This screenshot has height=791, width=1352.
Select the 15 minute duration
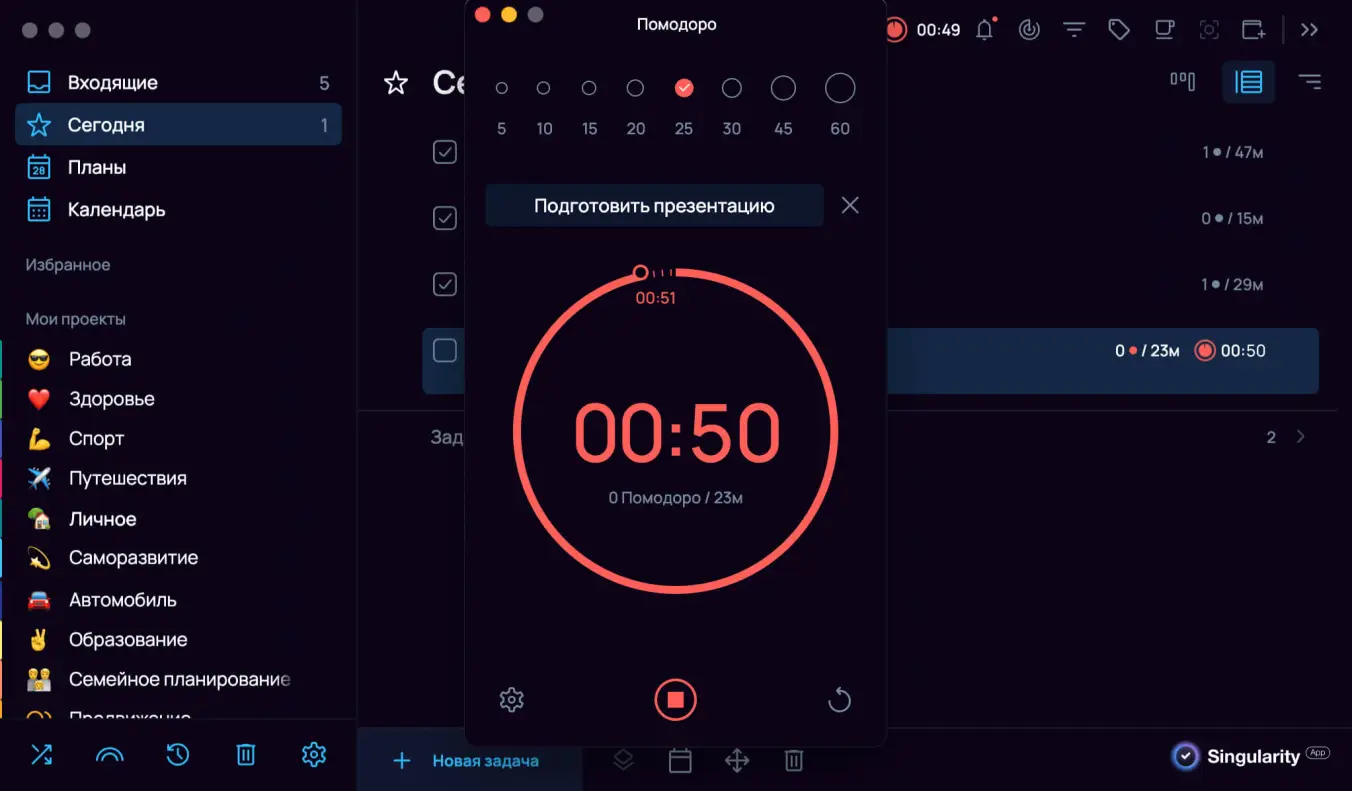[x=589, y=89]
